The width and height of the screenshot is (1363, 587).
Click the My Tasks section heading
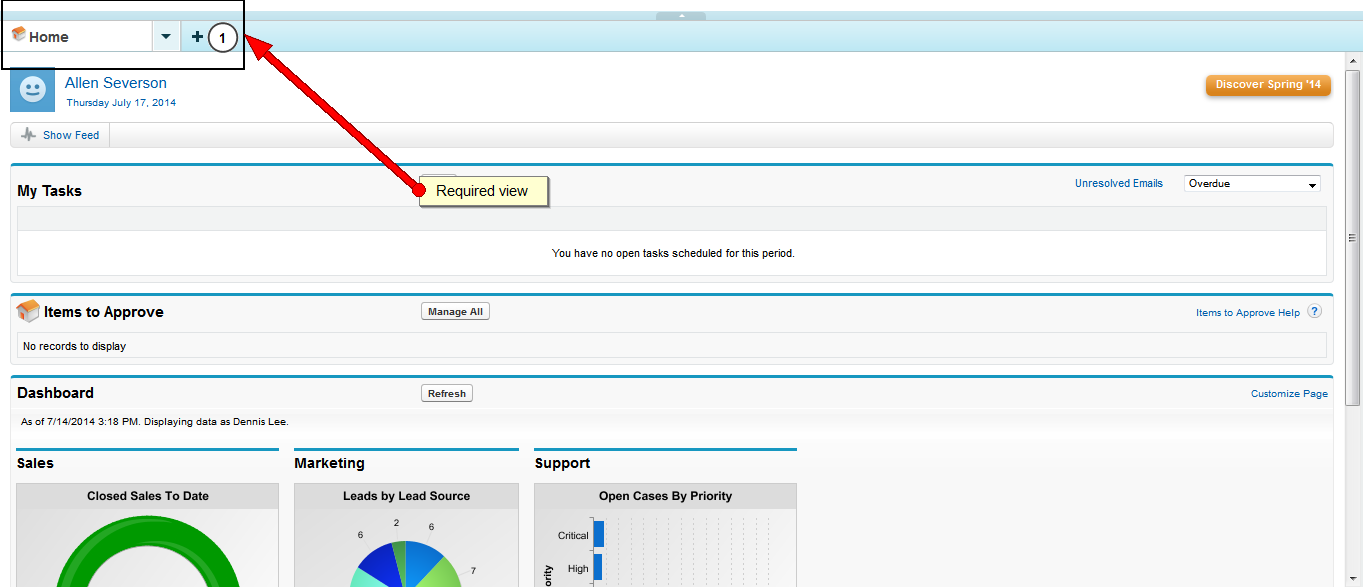click(50, 191)
